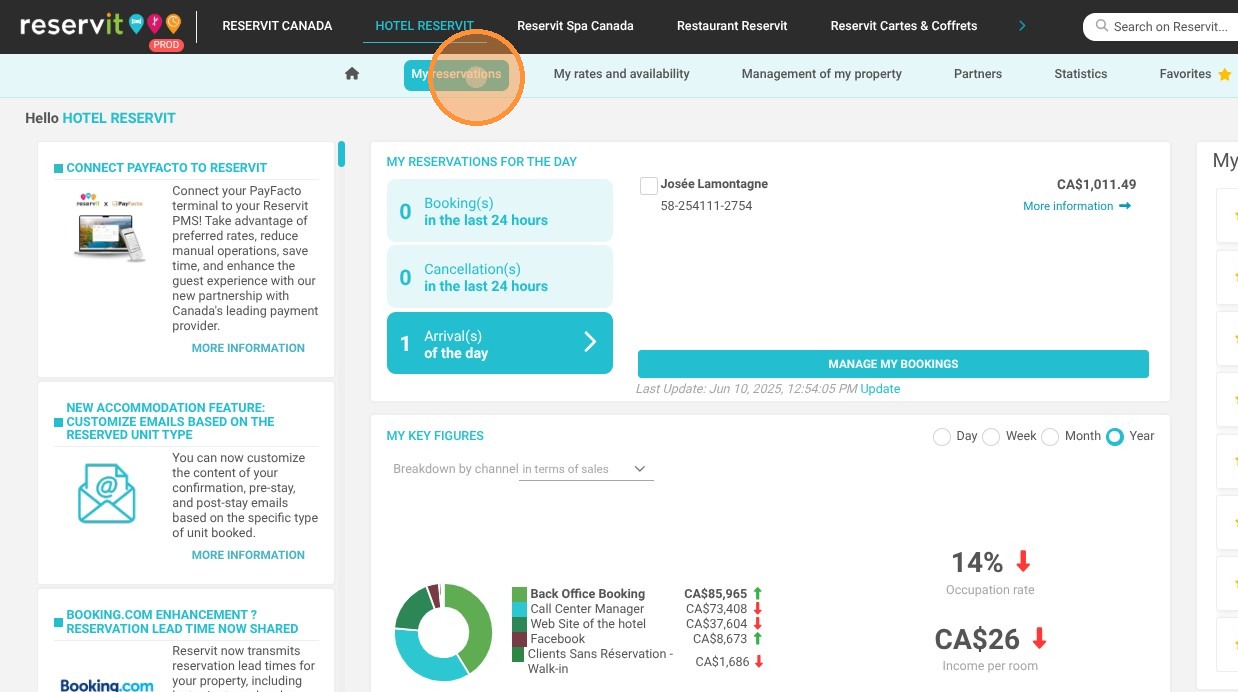The height and width of the screenshot is (692, 1238).
Task: Show more top tabs with right chevron
Action: point(1022,26)
